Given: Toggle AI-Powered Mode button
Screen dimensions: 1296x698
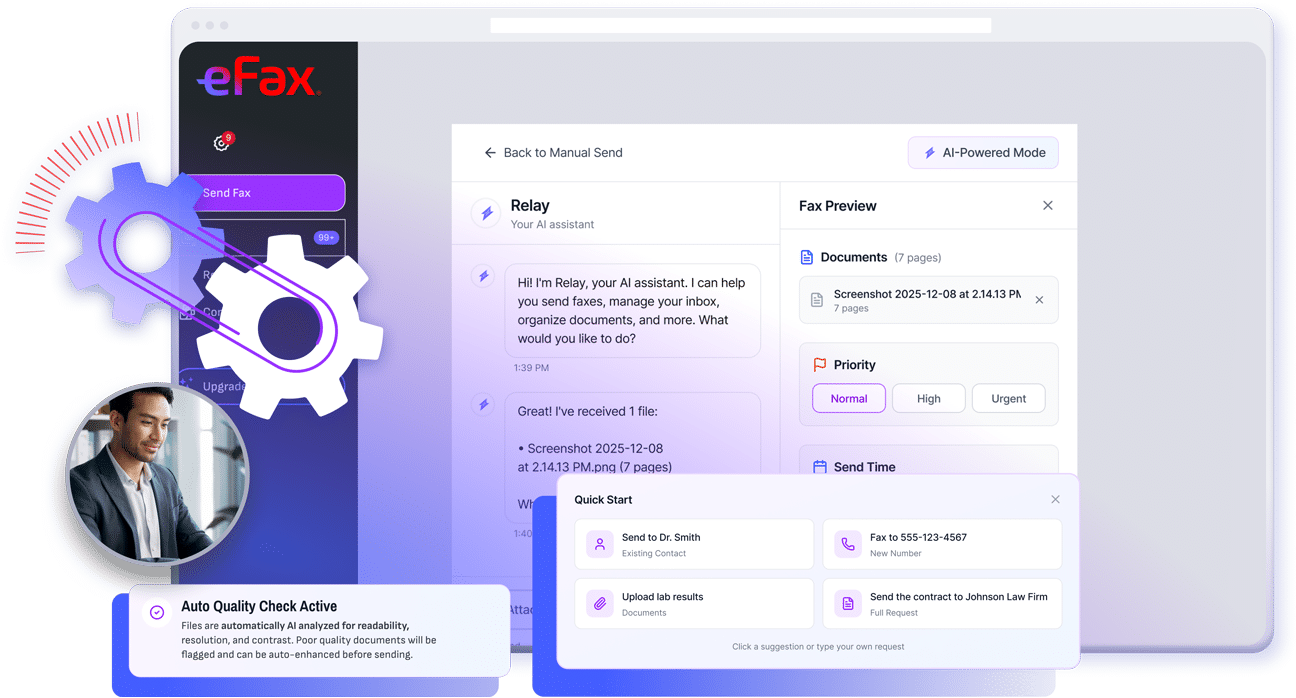Looking at the screenshot, I should point(983,153).
